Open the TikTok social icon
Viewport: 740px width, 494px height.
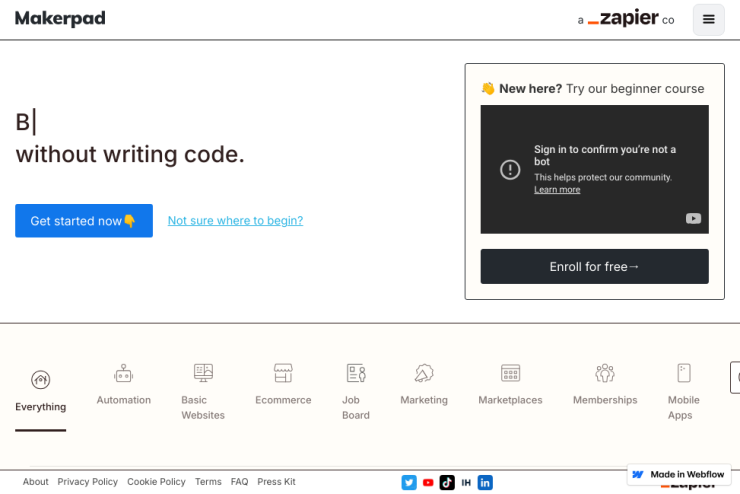pyautogui.click(x=447, y=482)
